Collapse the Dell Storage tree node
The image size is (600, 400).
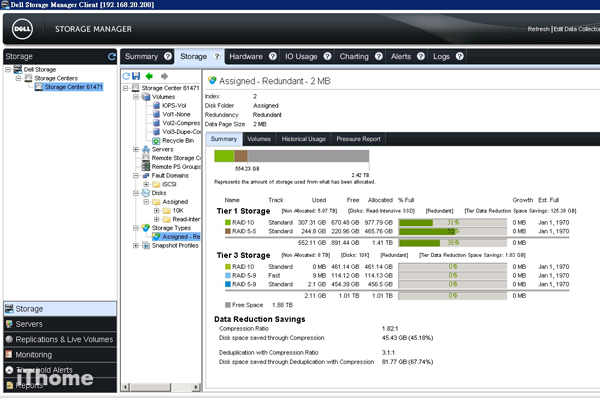[8, 69]
